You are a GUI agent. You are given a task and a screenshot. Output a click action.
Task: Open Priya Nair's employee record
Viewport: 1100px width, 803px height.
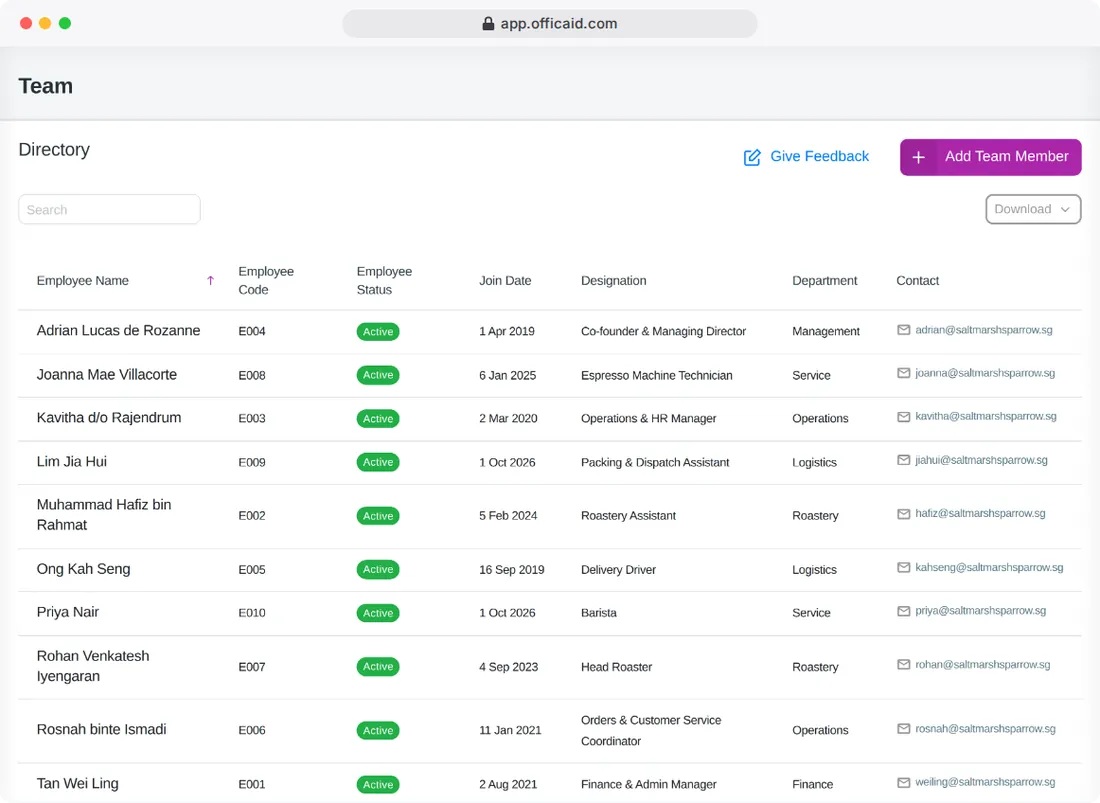pyautogui.click(x=68, y=612)
